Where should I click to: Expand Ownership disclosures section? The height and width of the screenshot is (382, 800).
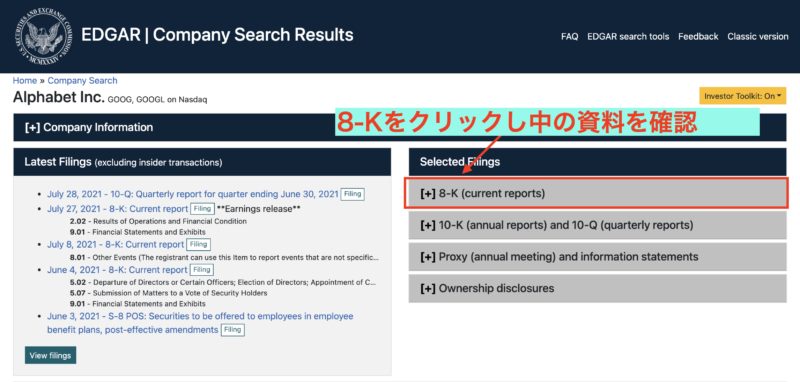coord(597,289)
